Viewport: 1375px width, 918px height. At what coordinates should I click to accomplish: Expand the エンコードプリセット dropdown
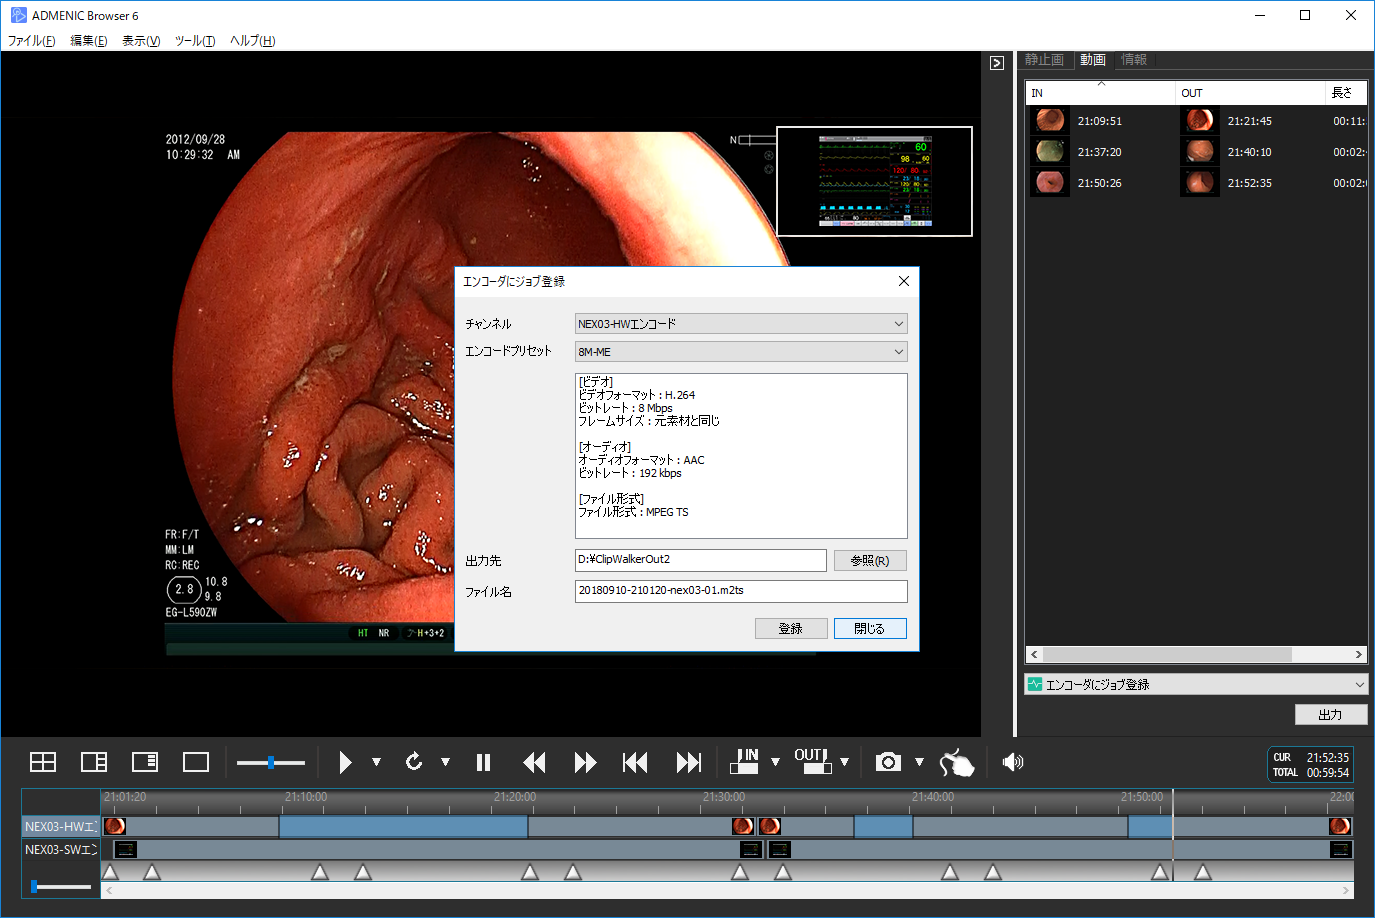(741, 352)
